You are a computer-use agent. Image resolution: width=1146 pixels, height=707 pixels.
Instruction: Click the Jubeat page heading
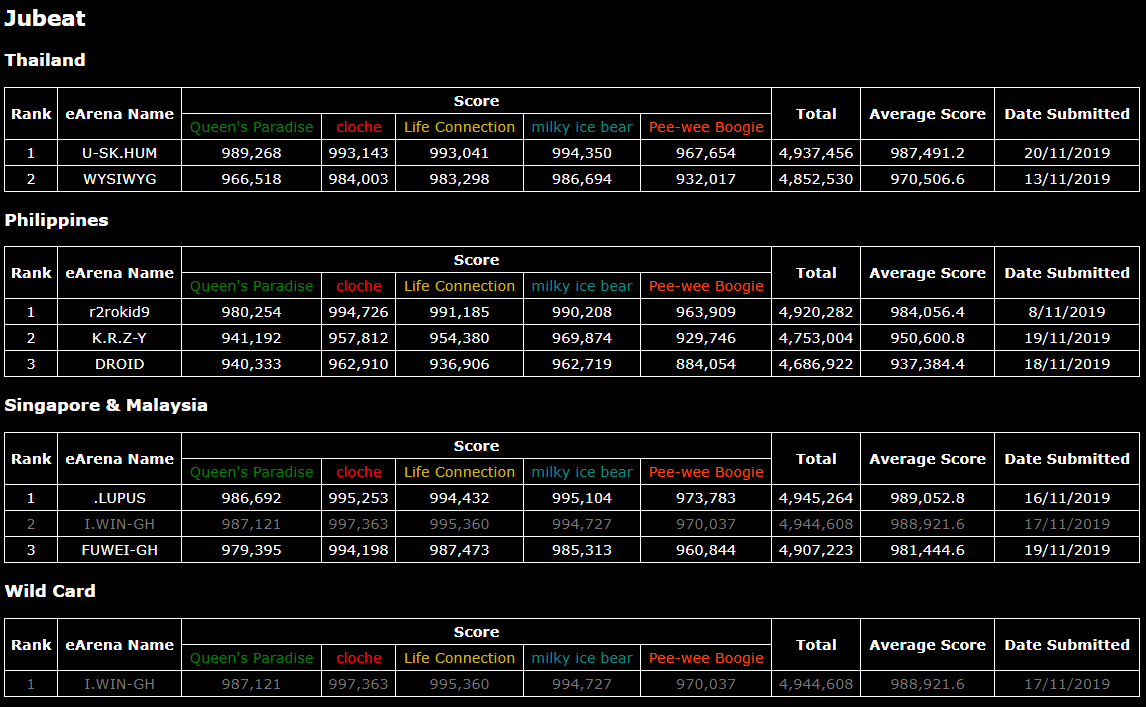pyautogui.click(x=45, y=18)
